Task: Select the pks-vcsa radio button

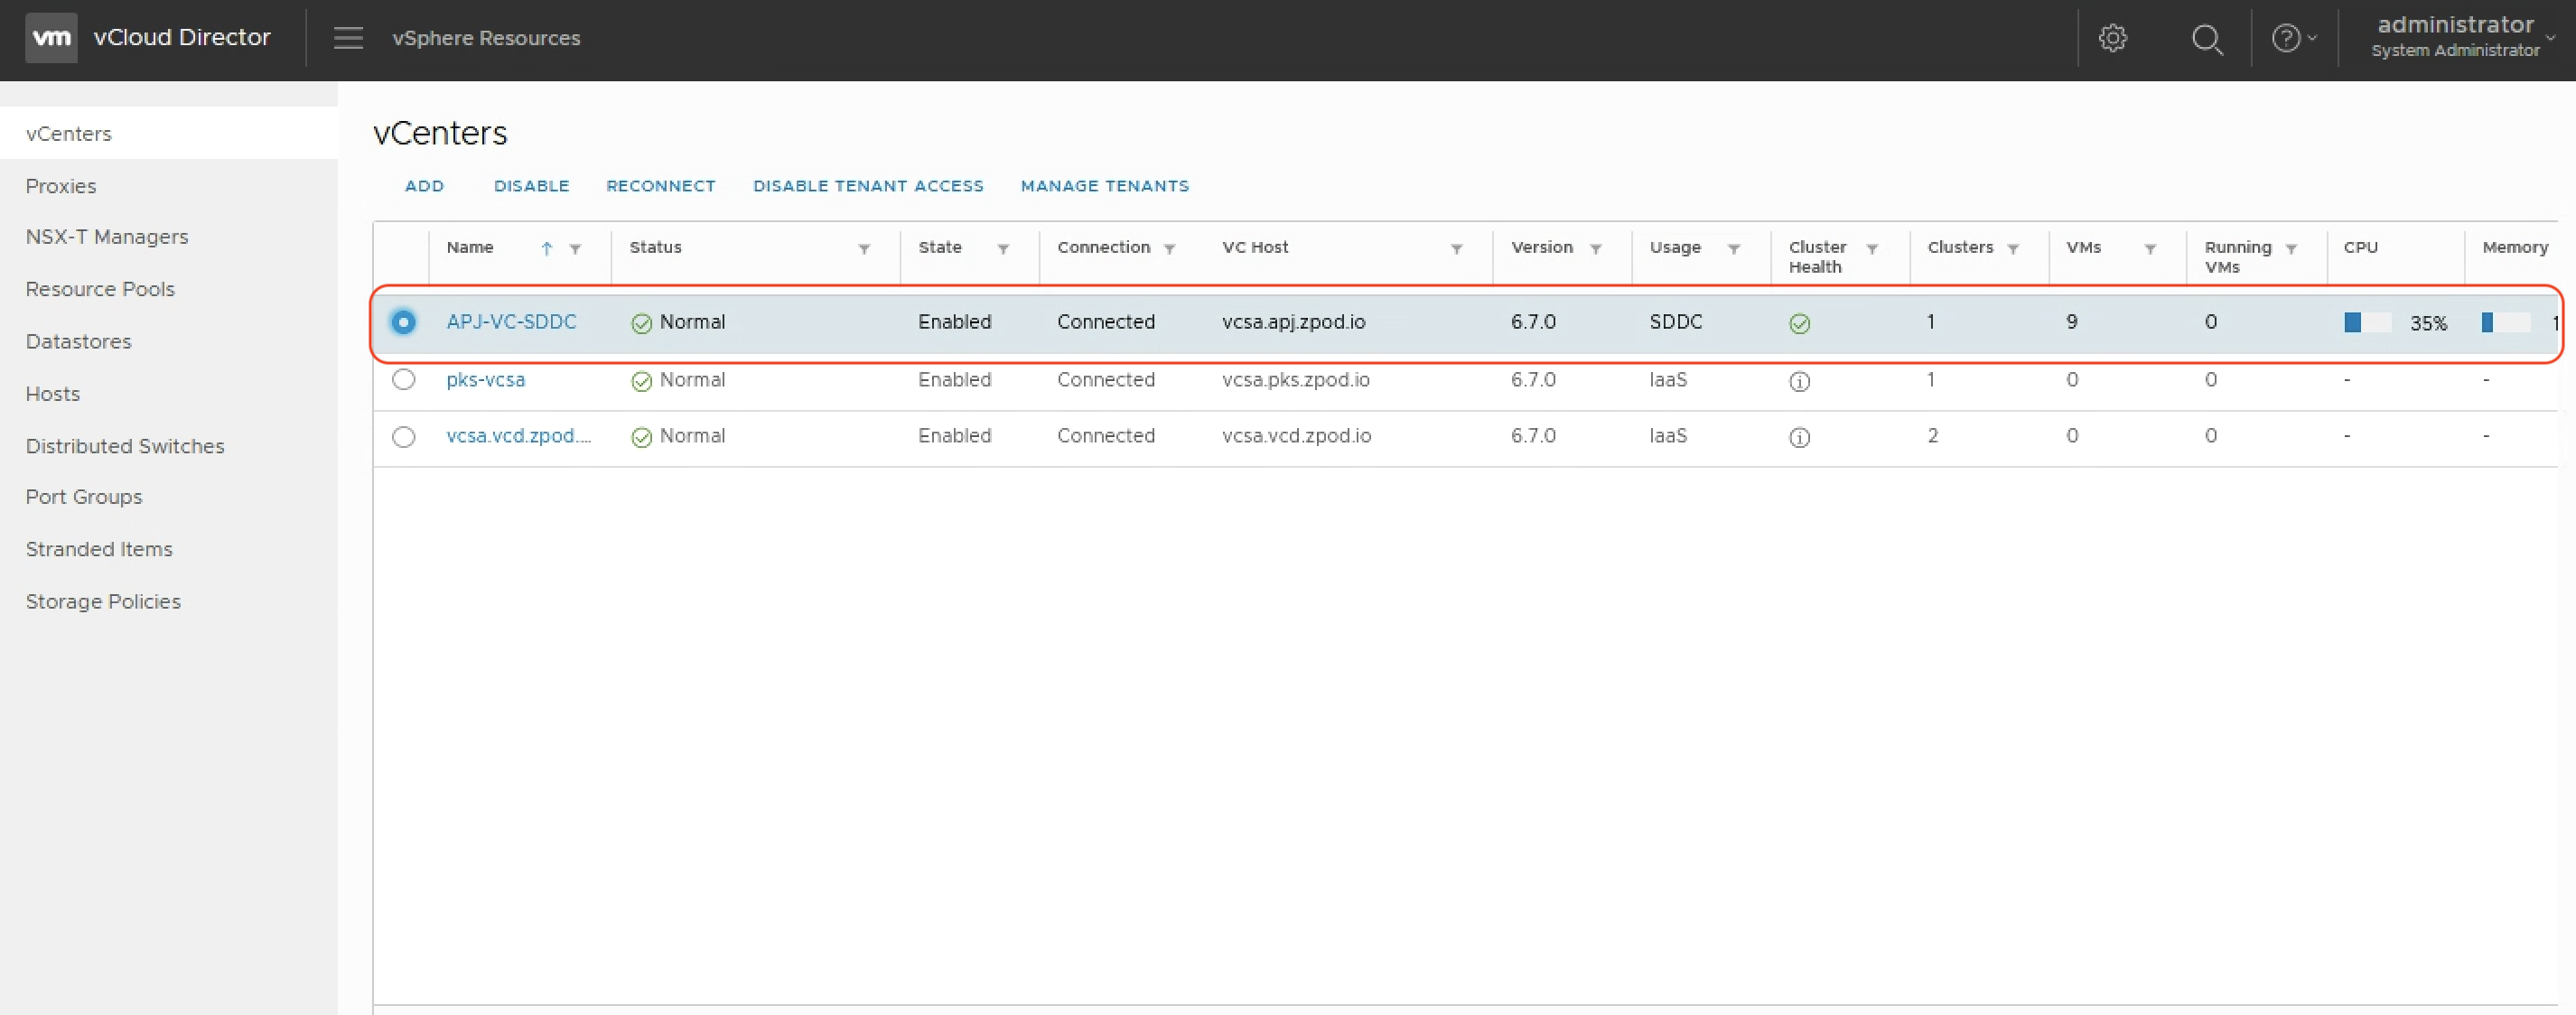Action: [x=403, y=380]
